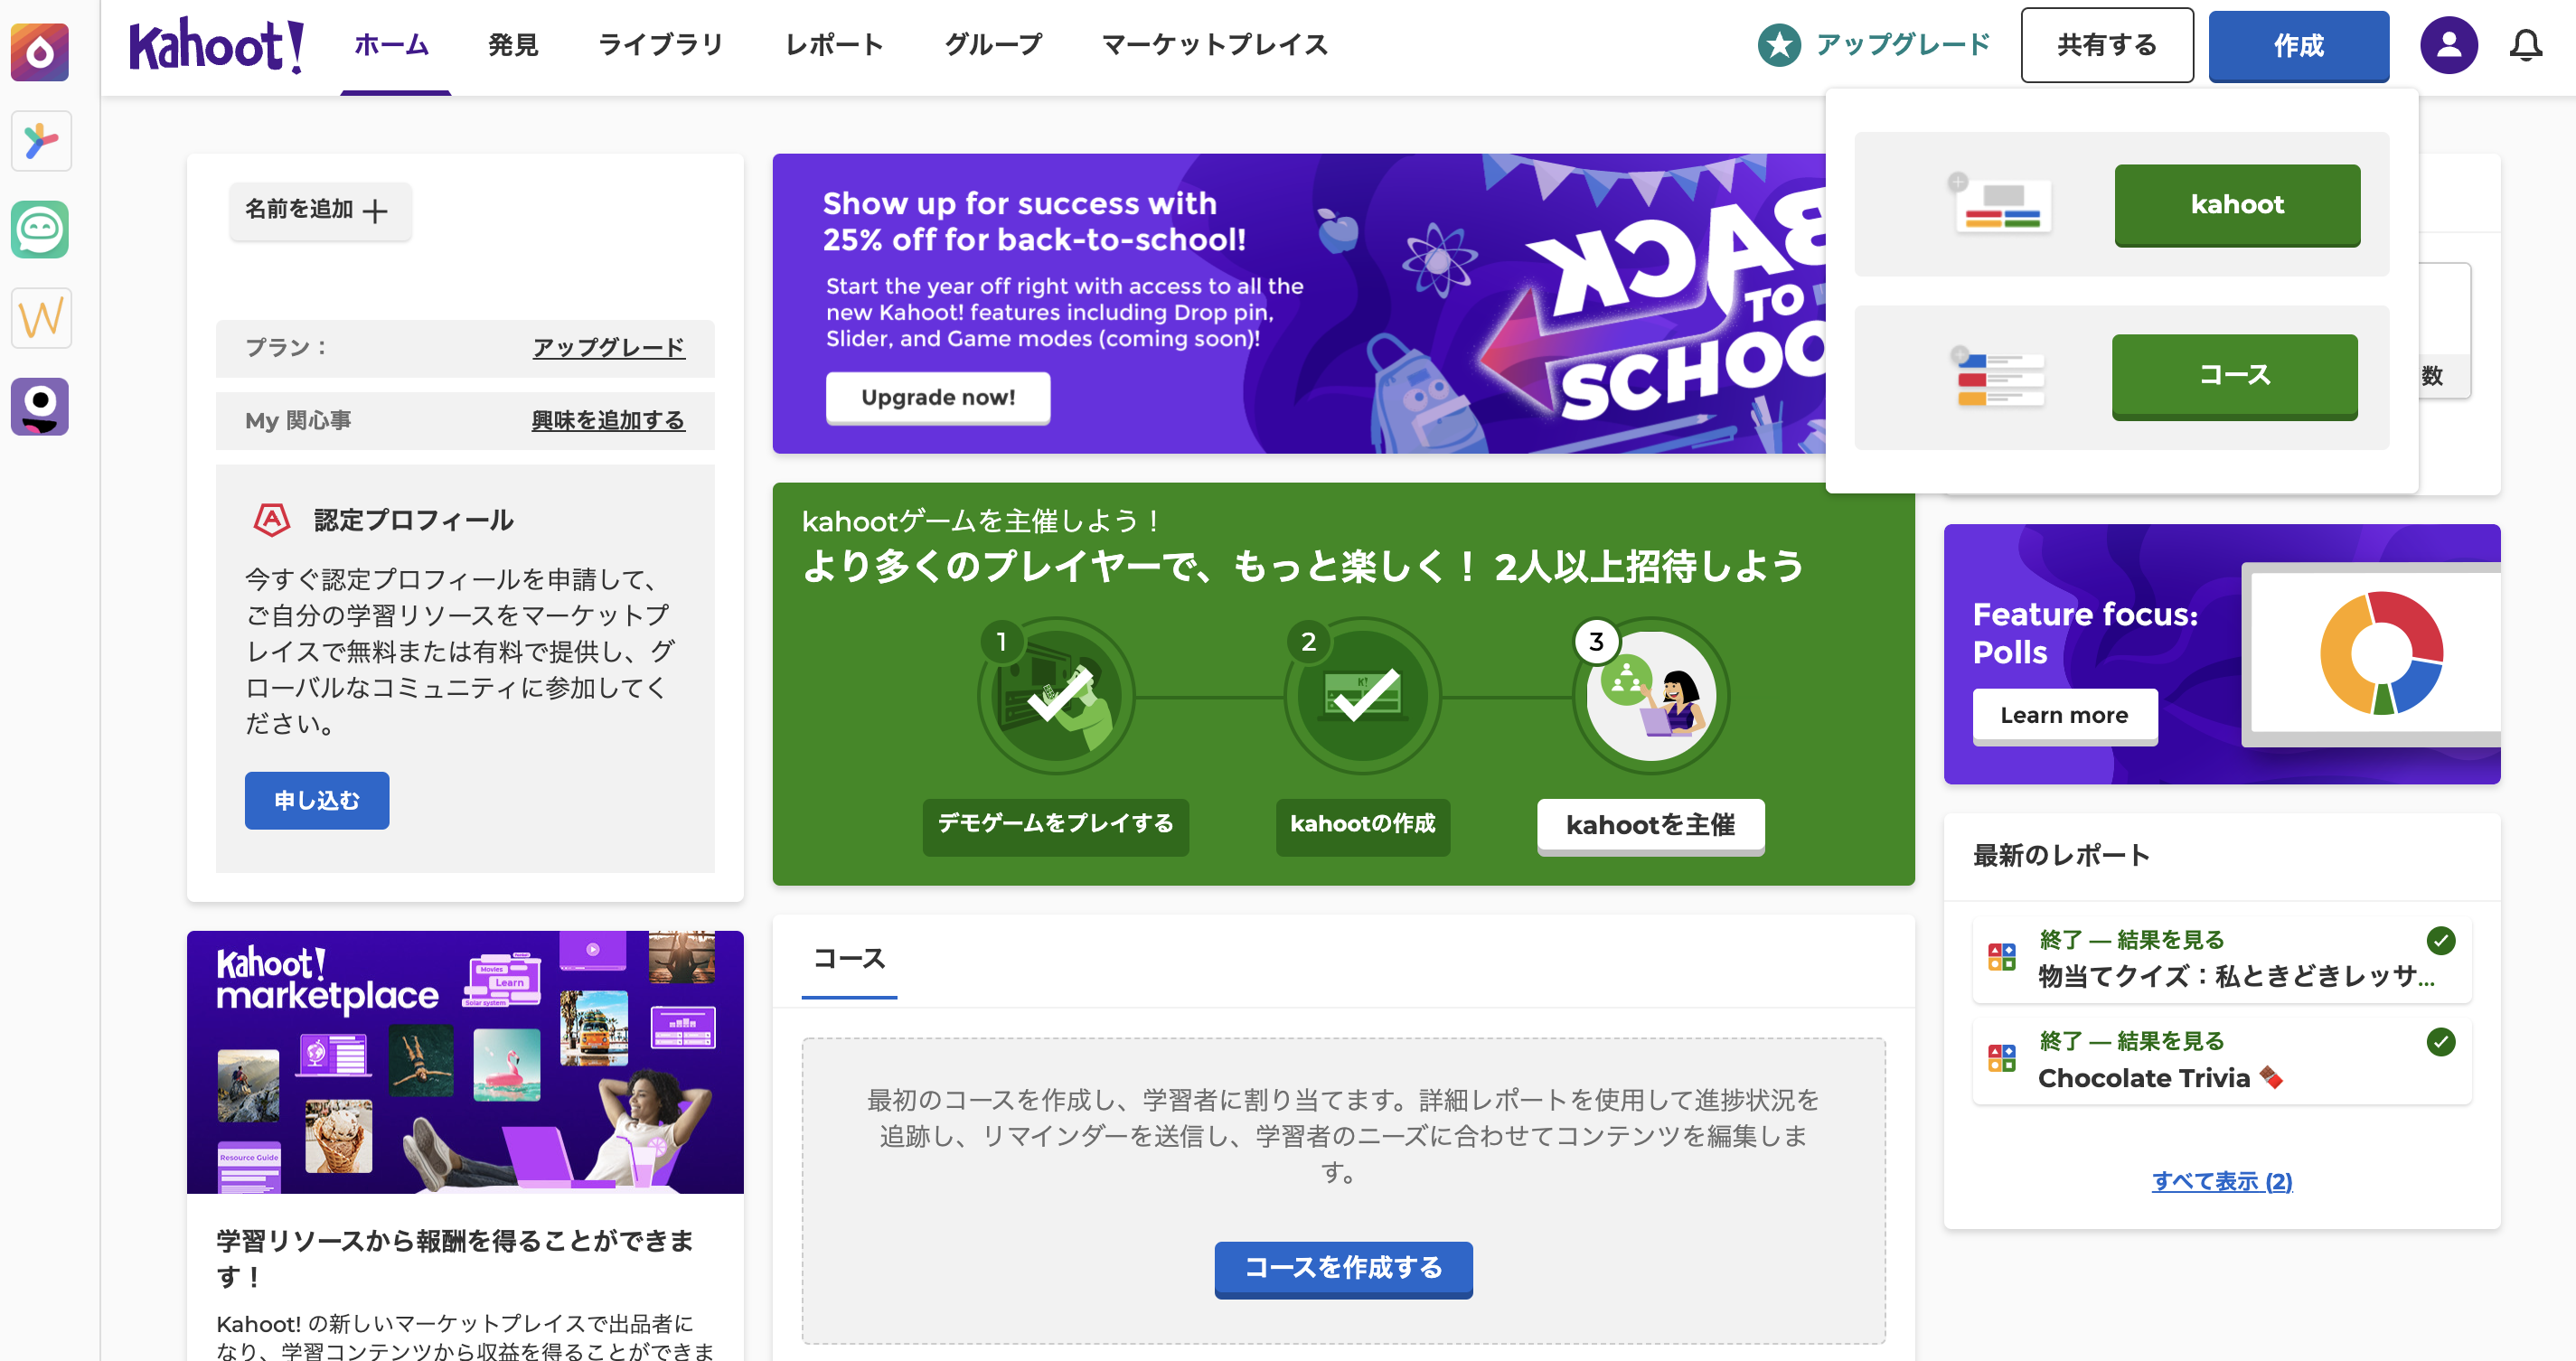The height and width of the screenshot is (1361, 2576).
Task: Click the Kahoot droplet icon in the left sidebar
Action: click(x=40, y=52)
